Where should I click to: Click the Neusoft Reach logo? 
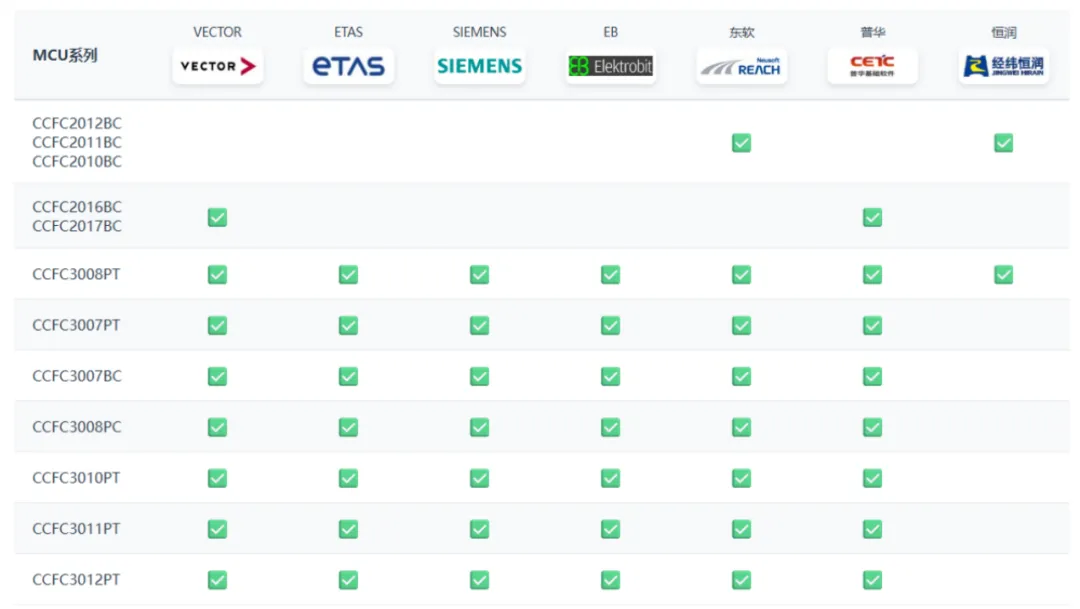click(742, 66)
